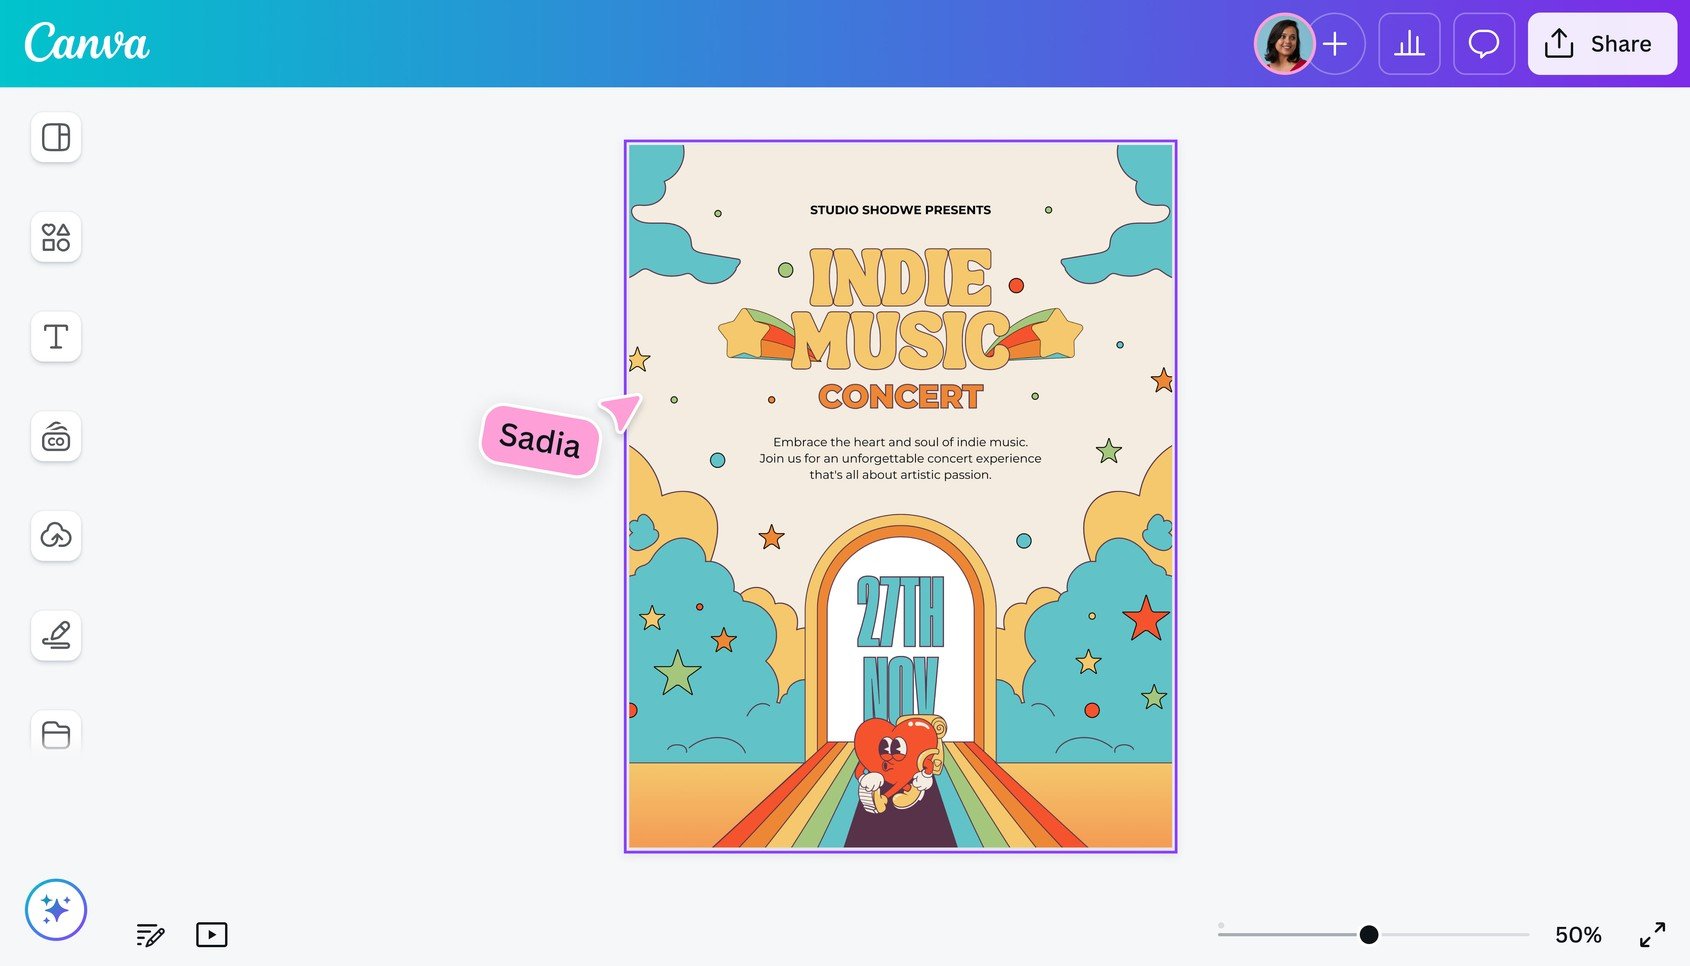Open the design notes view
This screenshot has height=966, width=1690.
click(x=149, y=935)
